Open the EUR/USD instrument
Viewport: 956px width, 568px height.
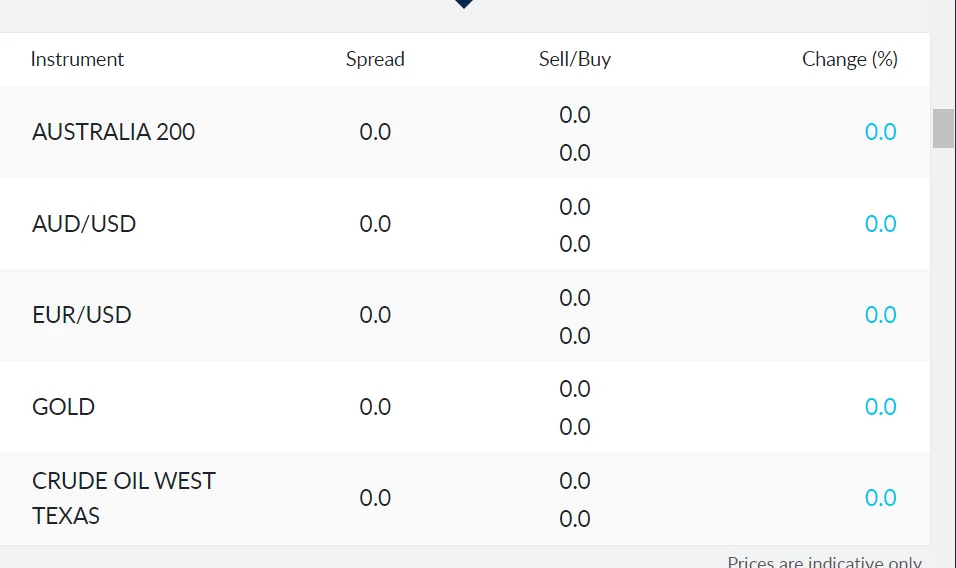click(x=82, y=315)
